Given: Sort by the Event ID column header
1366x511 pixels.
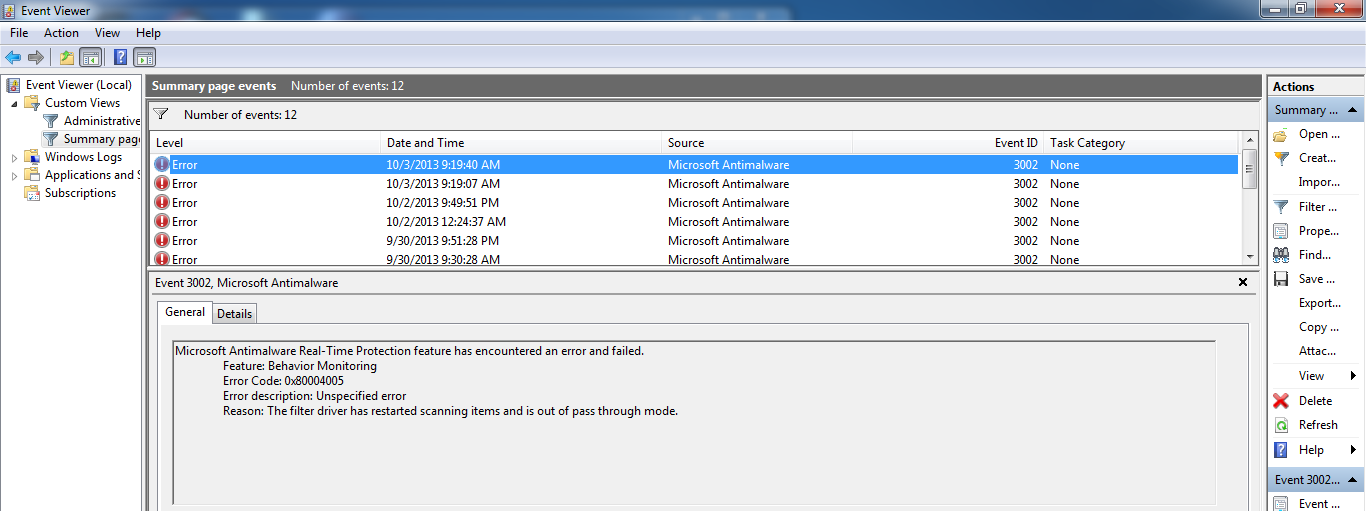Looking at the screenshot, I should [x=948, y=143].
